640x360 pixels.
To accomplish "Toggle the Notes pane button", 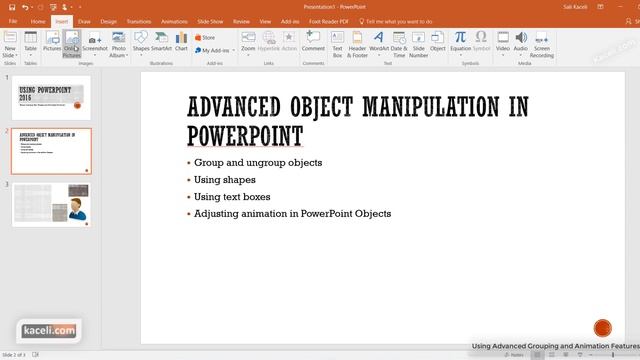I will point(514,355).
